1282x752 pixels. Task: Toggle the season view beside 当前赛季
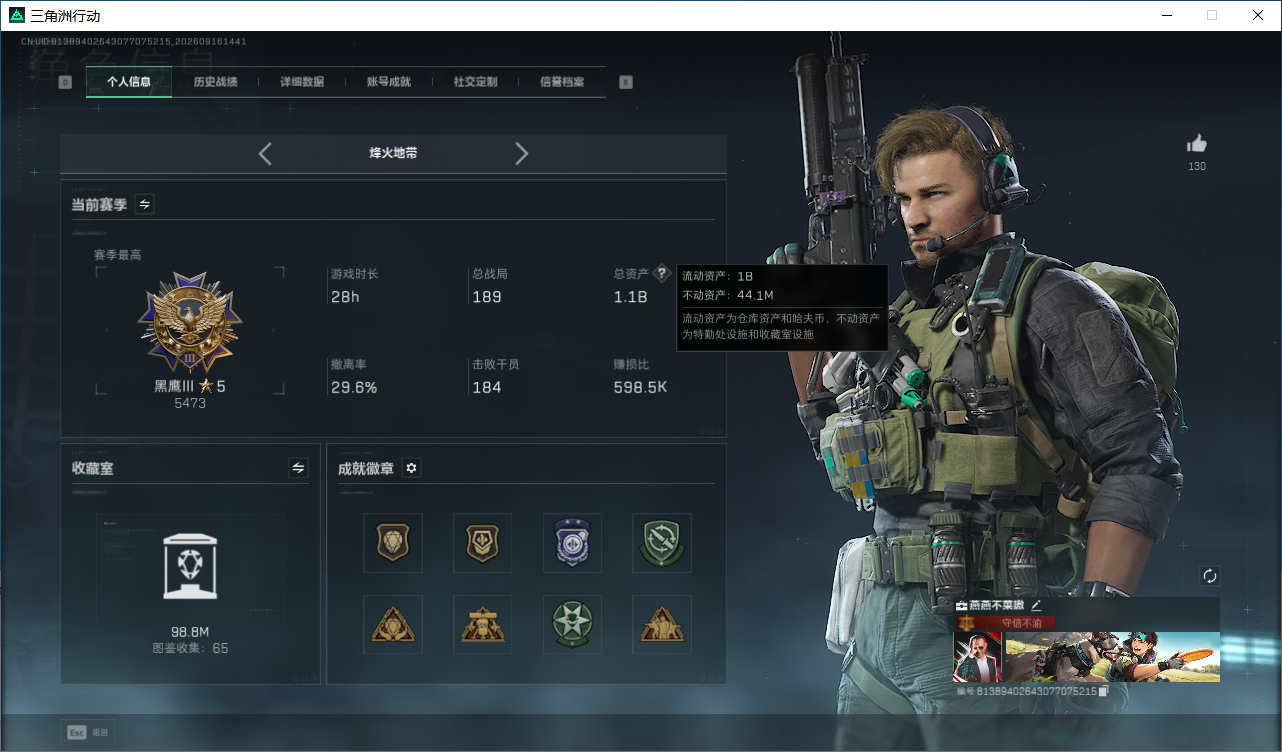(x=145, y=204)
